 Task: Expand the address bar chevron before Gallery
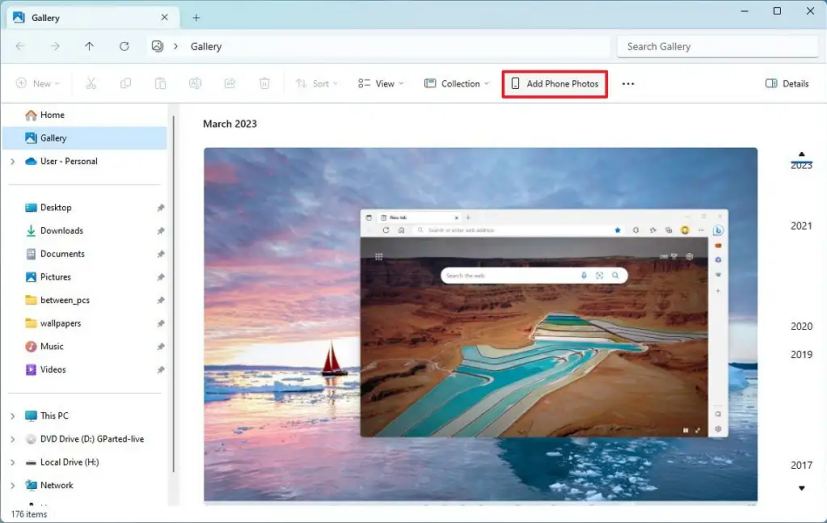[176, 46]
